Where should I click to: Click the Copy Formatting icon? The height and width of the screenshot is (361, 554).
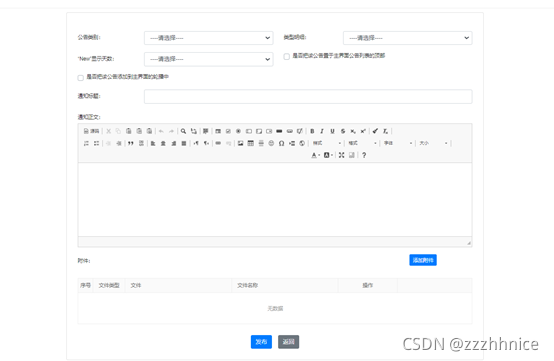(375, 131)
